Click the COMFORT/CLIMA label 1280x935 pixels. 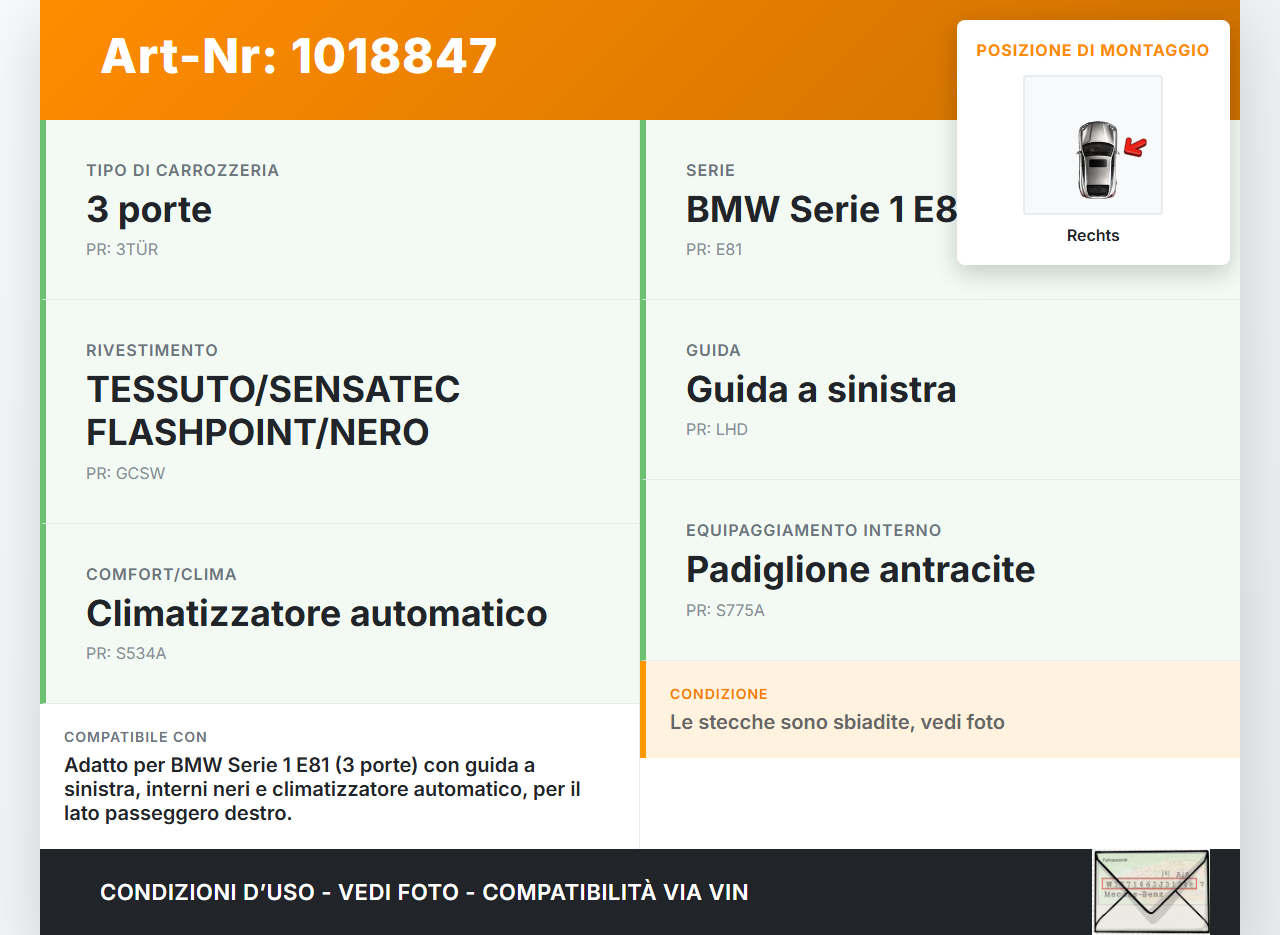[162, 575]
